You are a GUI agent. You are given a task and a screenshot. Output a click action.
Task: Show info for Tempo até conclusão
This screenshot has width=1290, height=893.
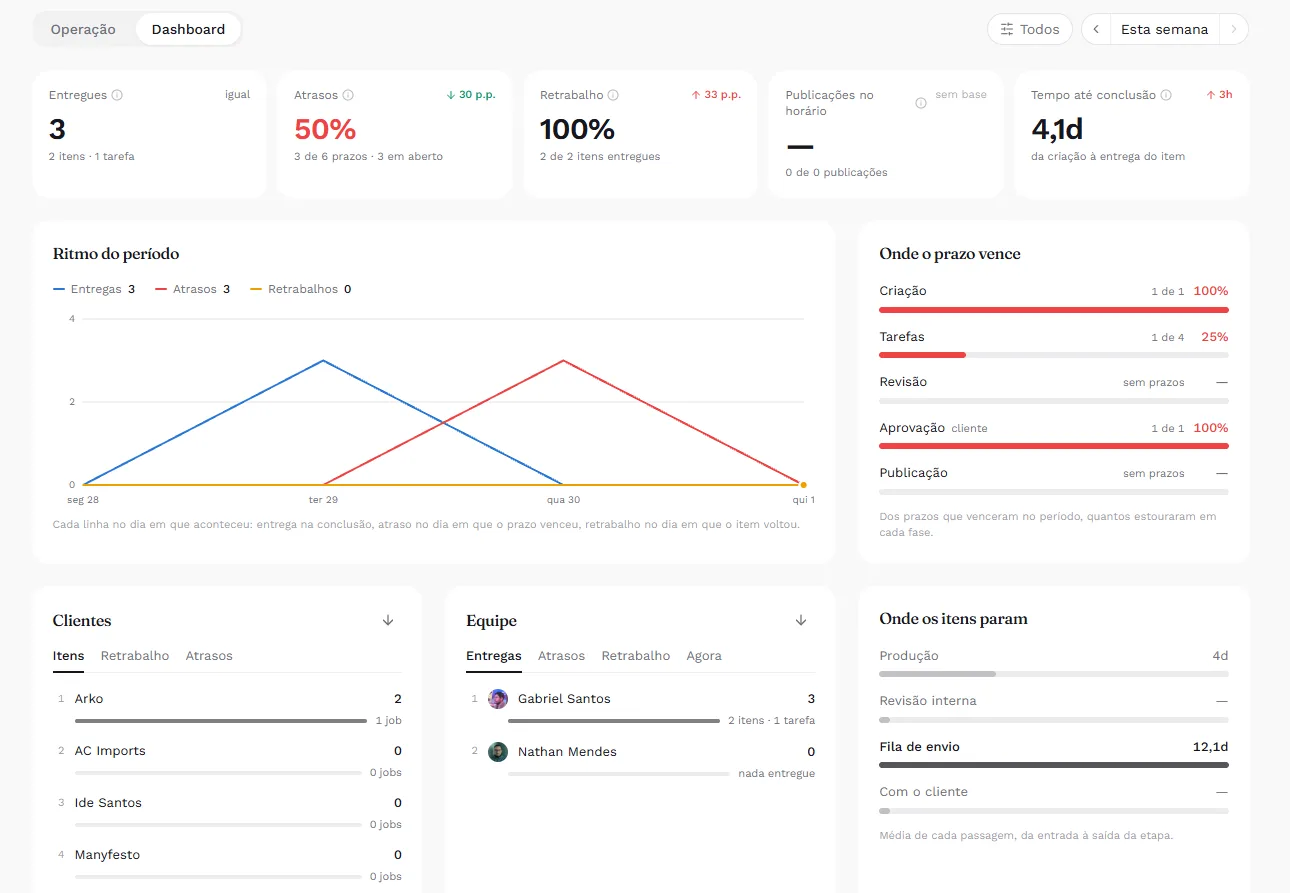(x=1166, y=95)
